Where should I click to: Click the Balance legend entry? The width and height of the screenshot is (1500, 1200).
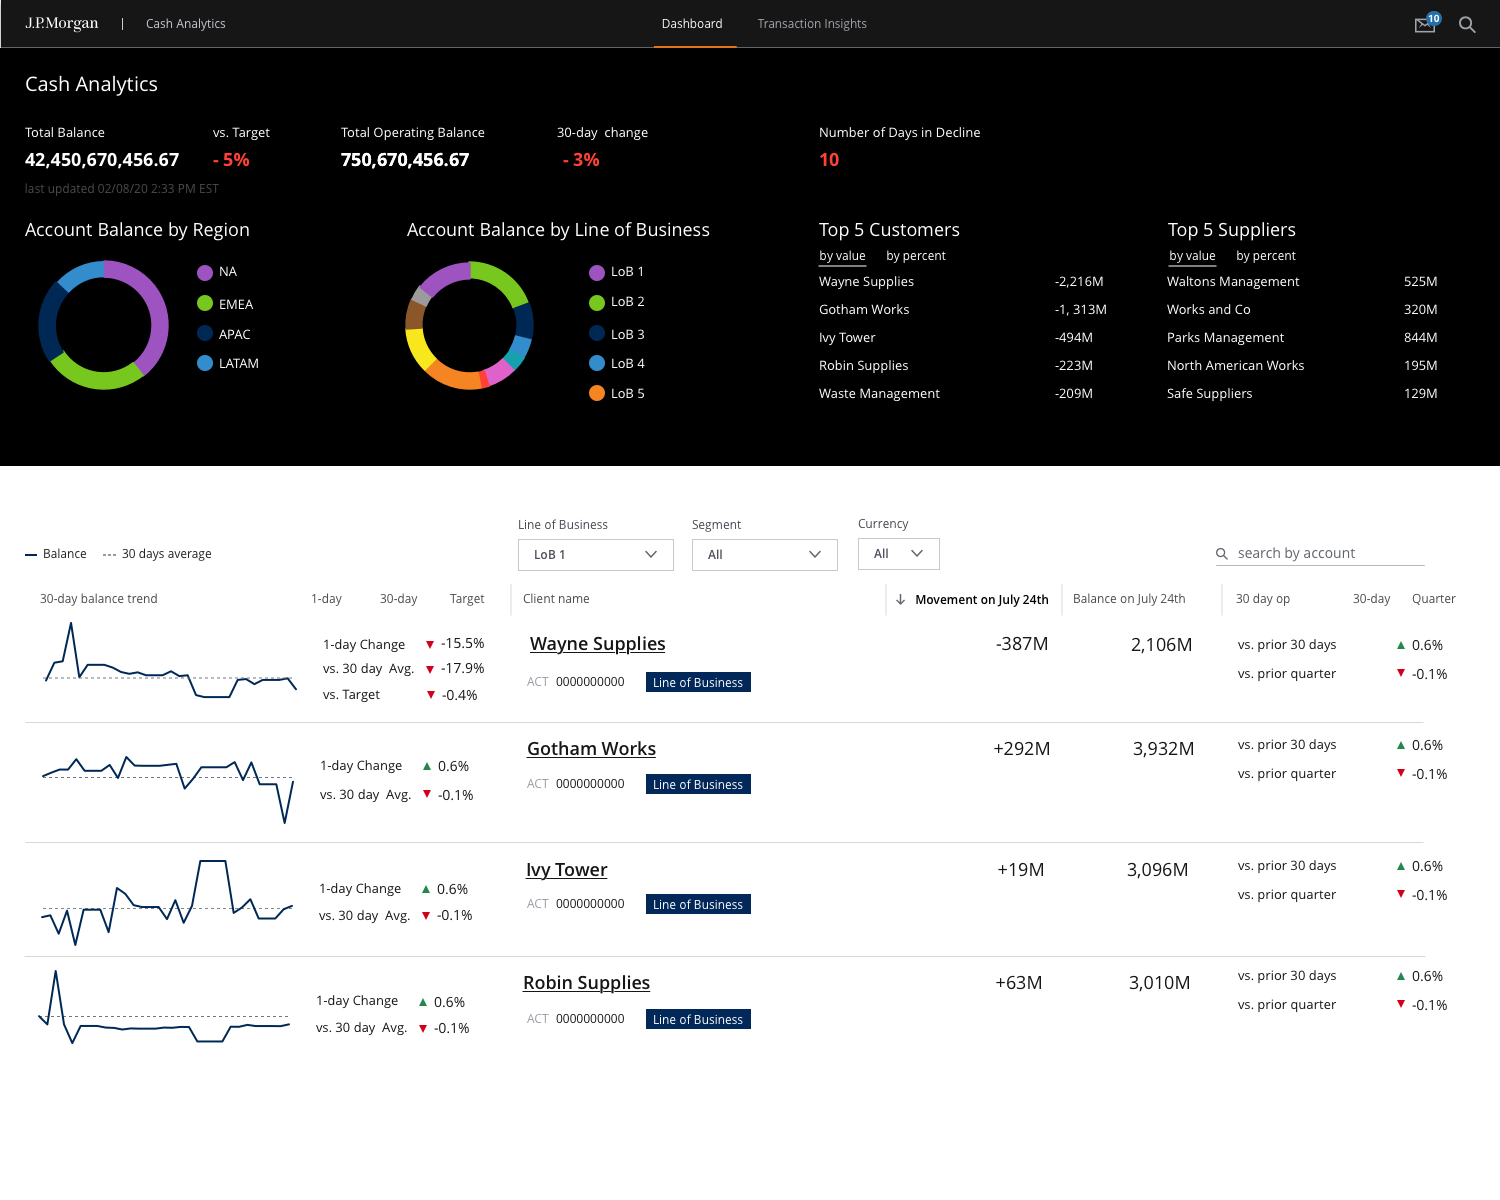coord(56,554)
